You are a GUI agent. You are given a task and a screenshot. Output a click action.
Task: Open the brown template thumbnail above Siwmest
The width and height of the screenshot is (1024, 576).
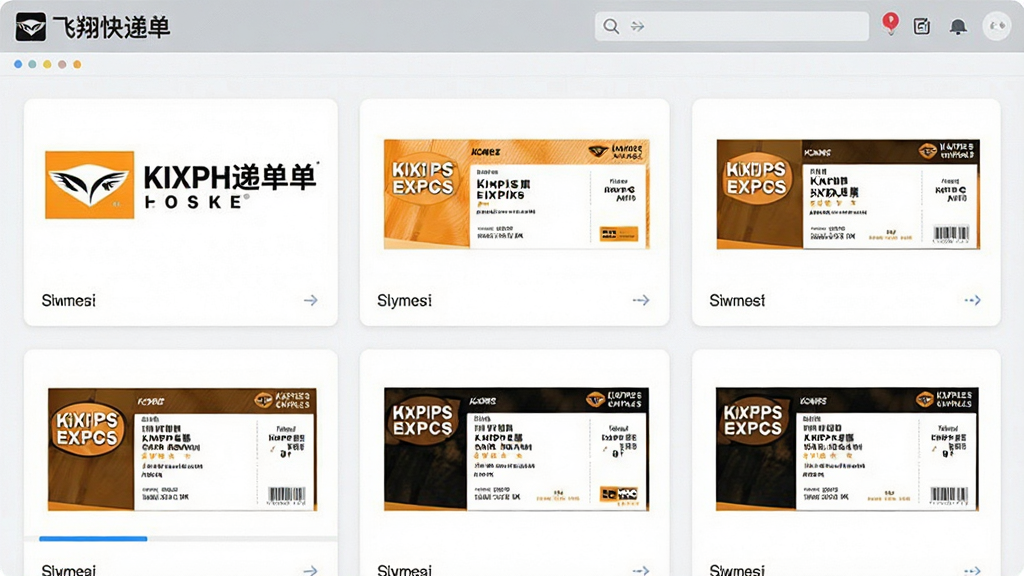click(848, 194)
